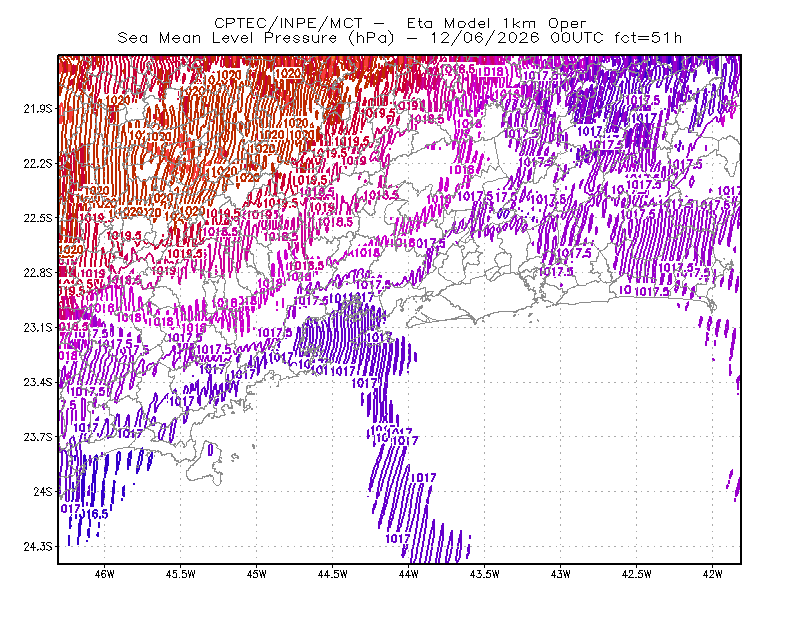Viewport: 800px width, 618px height.
Task: Click the 23.7S latitude axis label
Action: [38, 437]
